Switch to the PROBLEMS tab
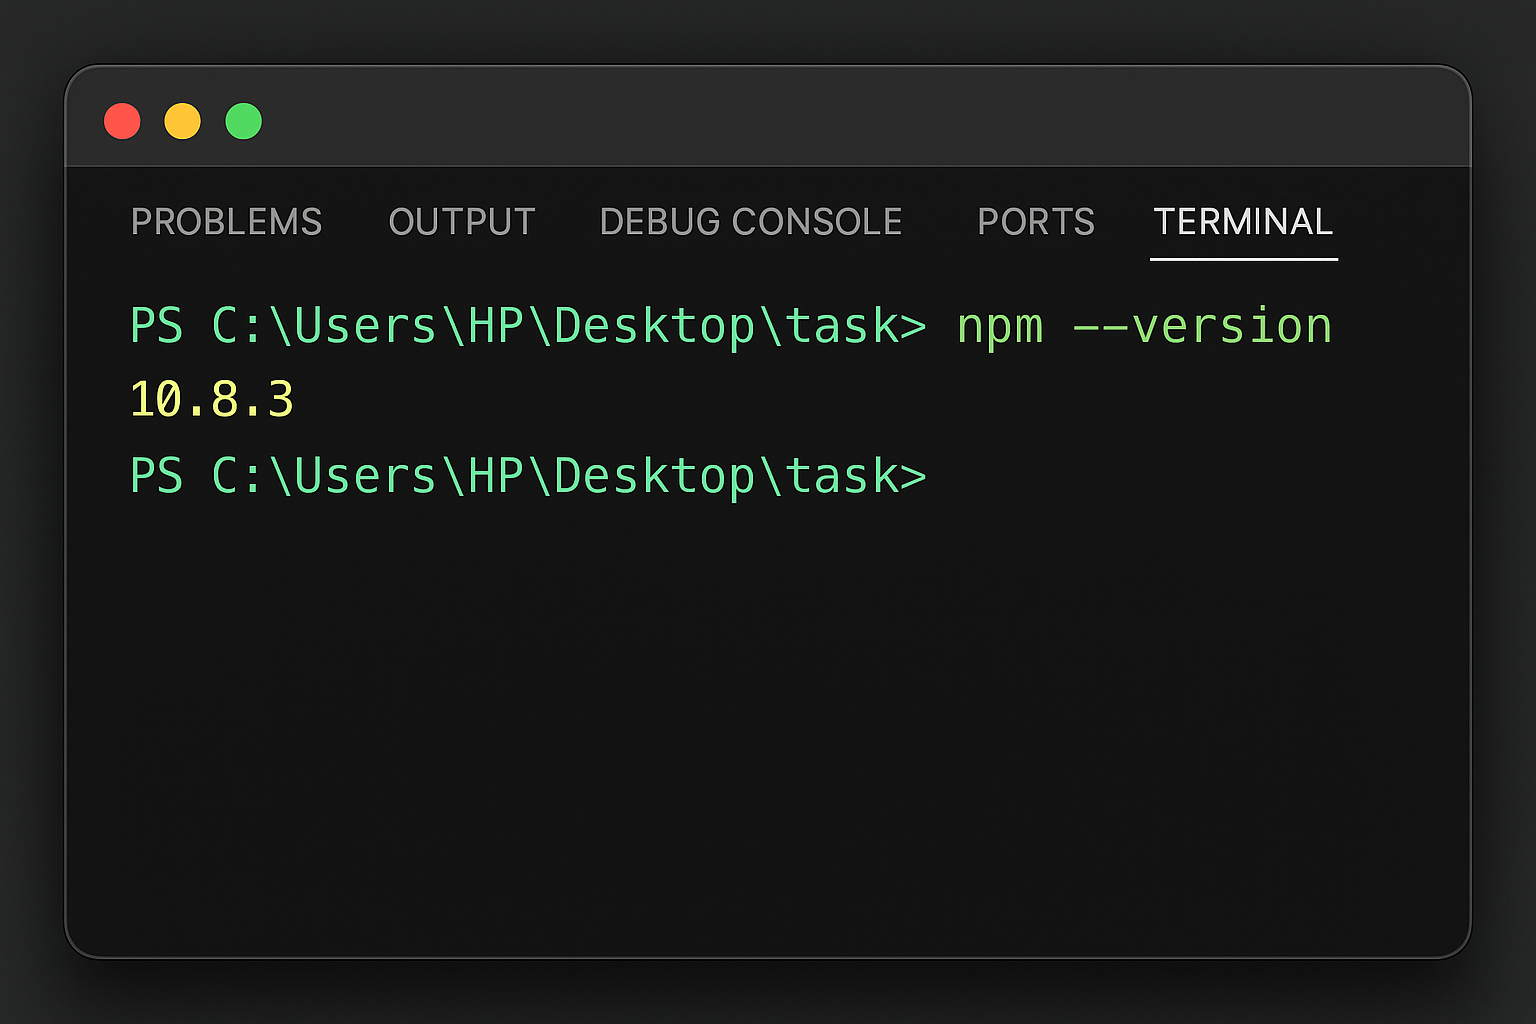 coord(227,222)
